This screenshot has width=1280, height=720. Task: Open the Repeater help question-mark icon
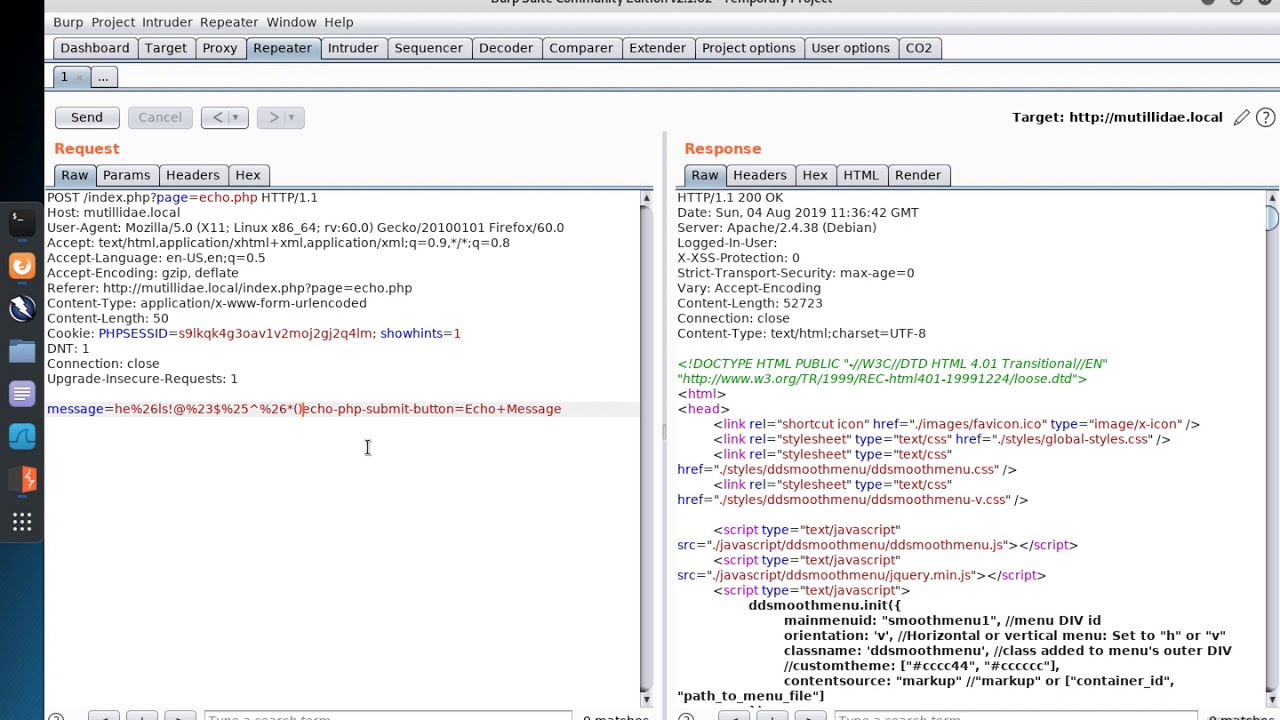click(x=1265, y=118)
